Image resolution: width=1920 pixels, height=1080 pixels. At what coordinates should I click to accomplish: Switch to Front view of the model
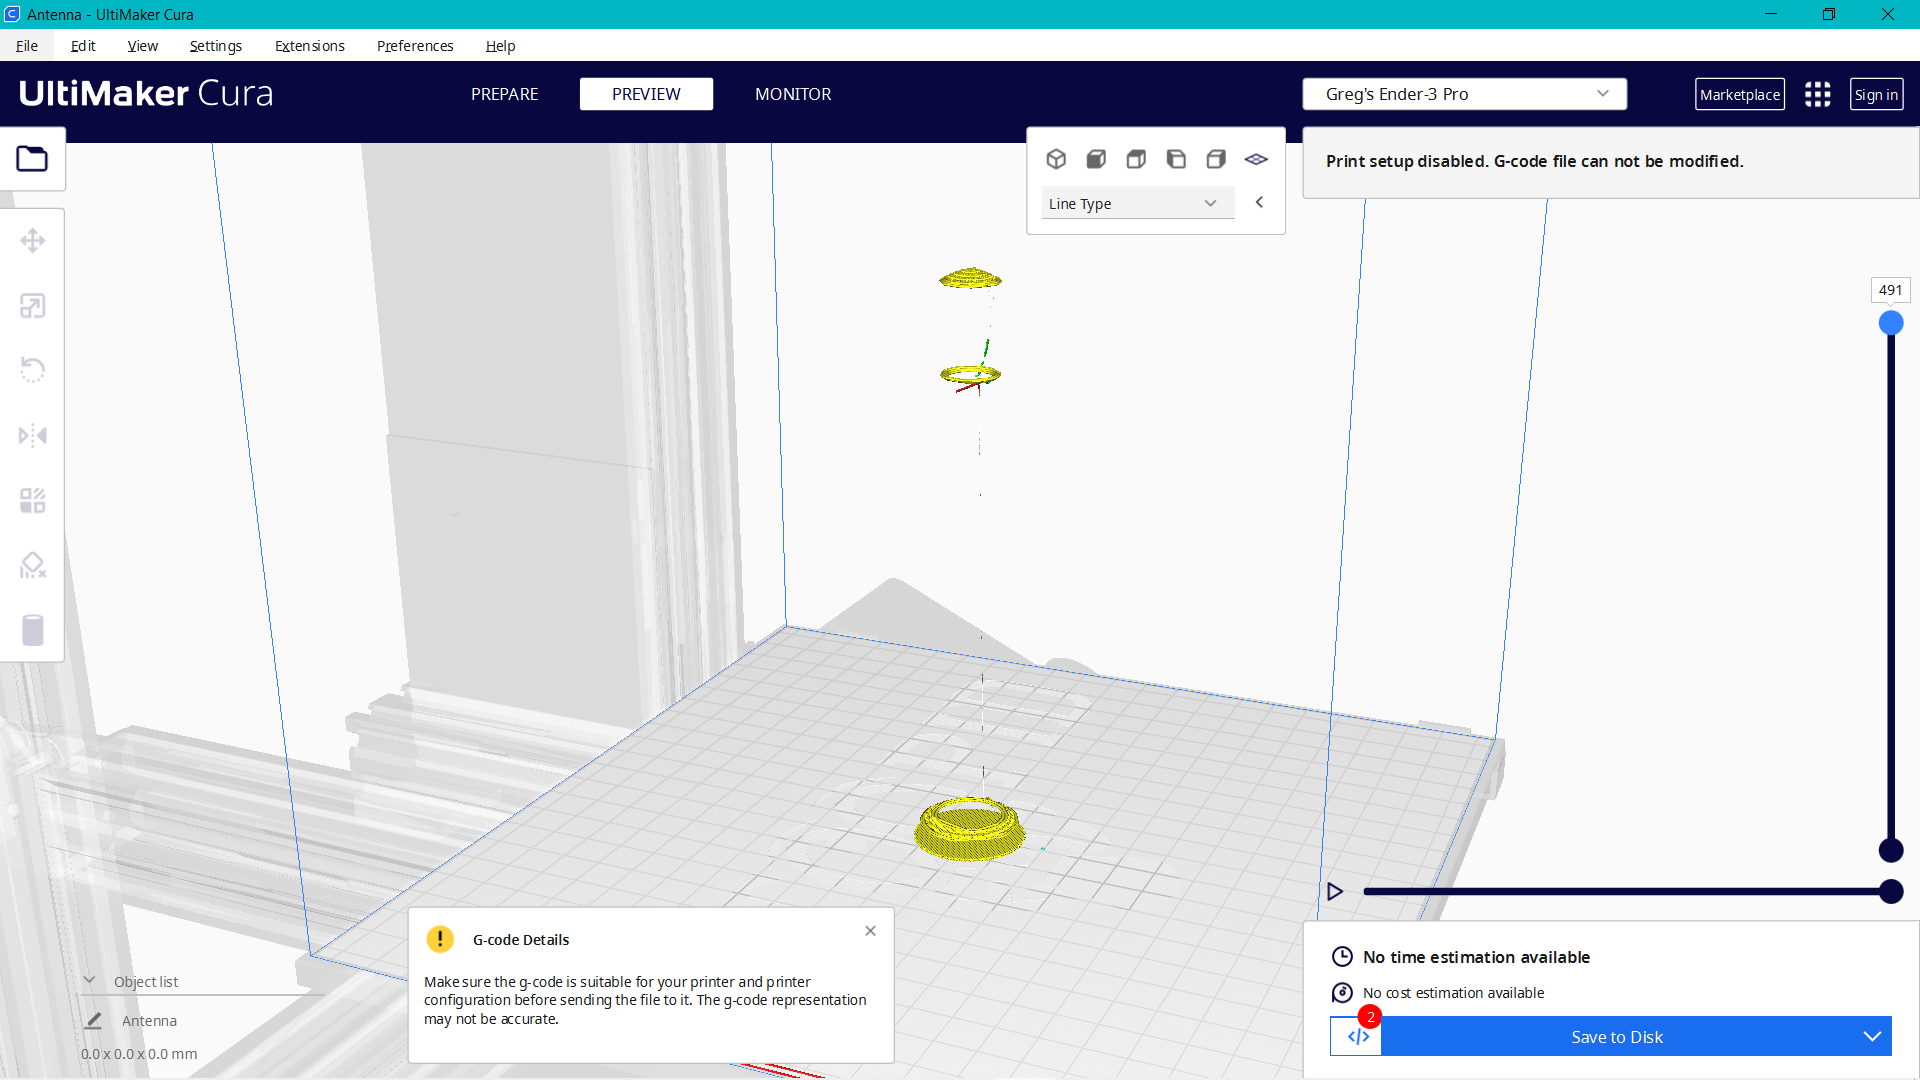1097,158
